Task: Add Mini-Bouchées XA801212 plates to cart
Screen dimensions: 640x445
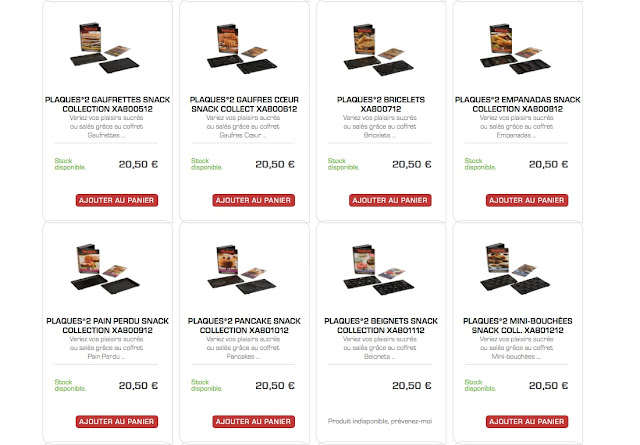Action: (527, 421)
